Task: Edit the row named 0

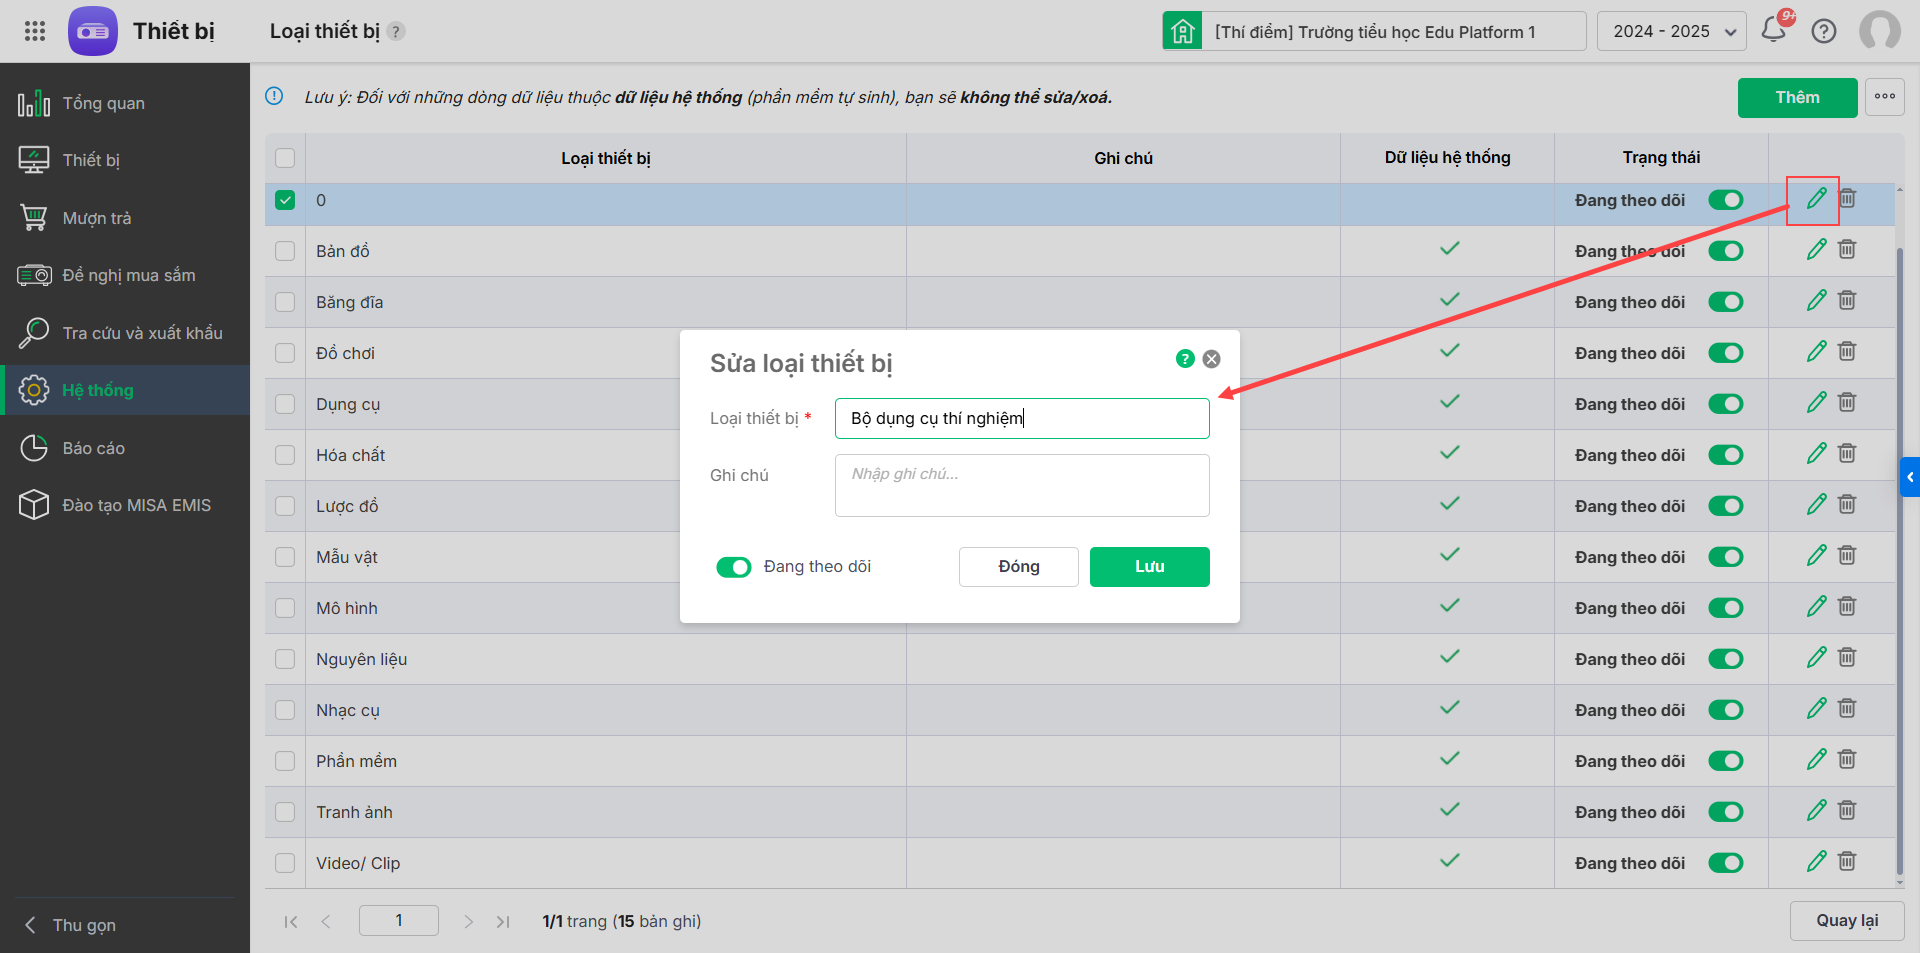Action: 1816,199
